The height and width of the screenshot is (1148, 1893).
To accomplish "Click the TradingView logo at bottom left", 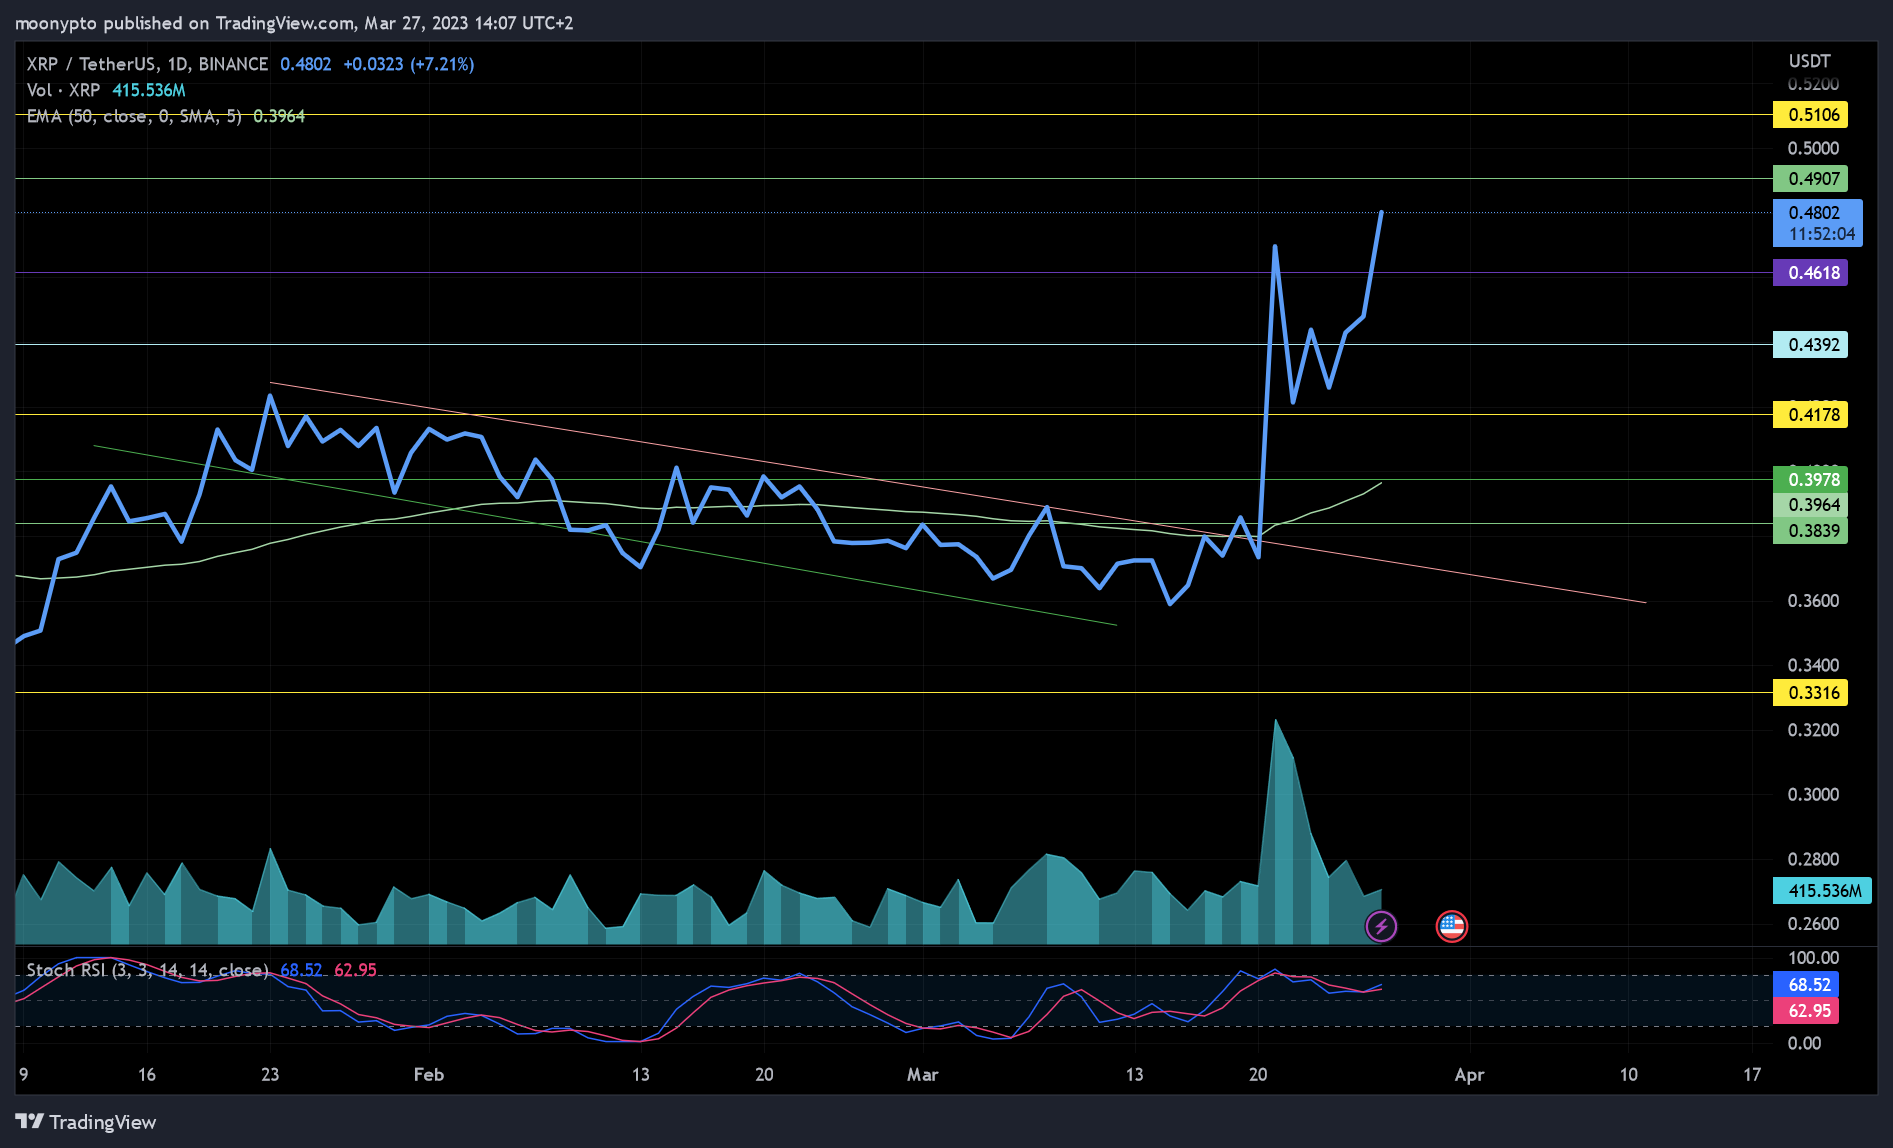I will [x=86, y=1122].
